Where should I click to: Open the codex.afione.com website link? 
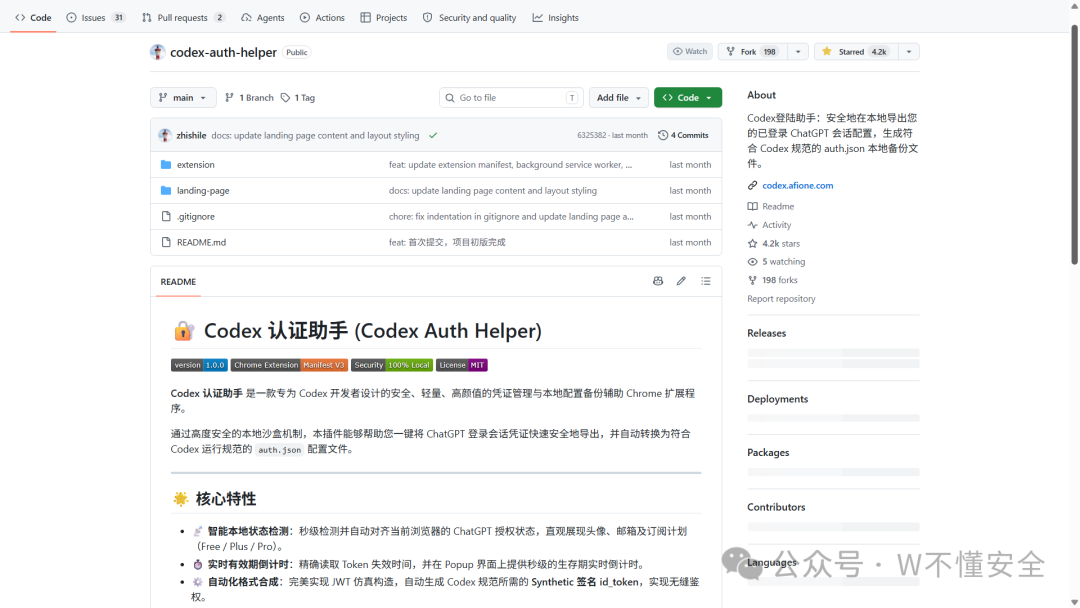[x=798, y=185]
